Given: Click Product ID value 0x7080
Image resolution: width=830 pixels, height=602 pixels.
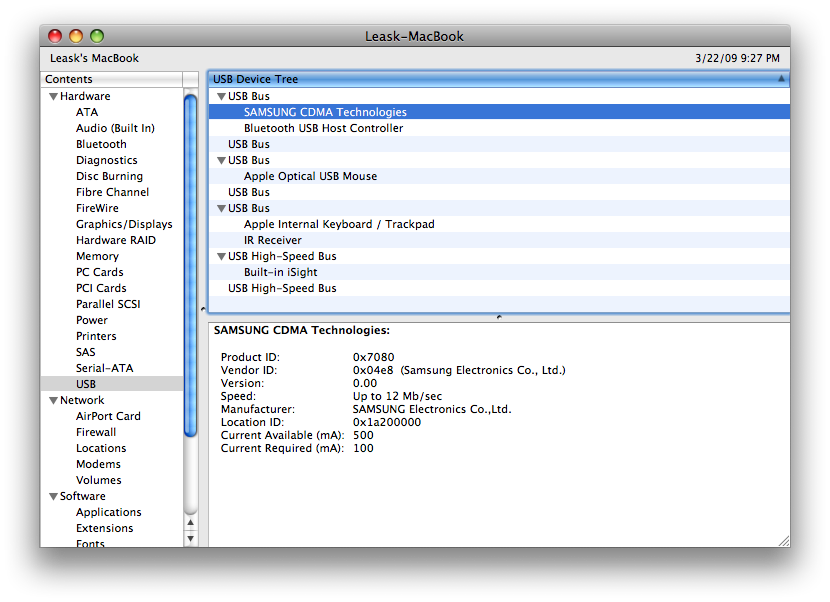Looking at the screenshot, I should 374,357.
